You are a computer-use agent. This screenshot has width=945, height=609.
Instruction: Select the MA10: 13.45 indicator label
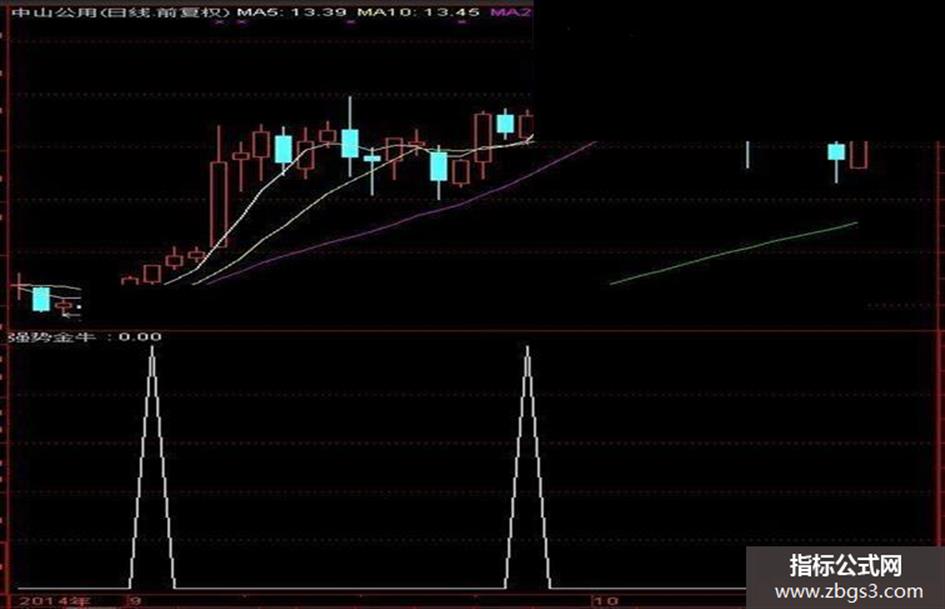coord(418,11)
